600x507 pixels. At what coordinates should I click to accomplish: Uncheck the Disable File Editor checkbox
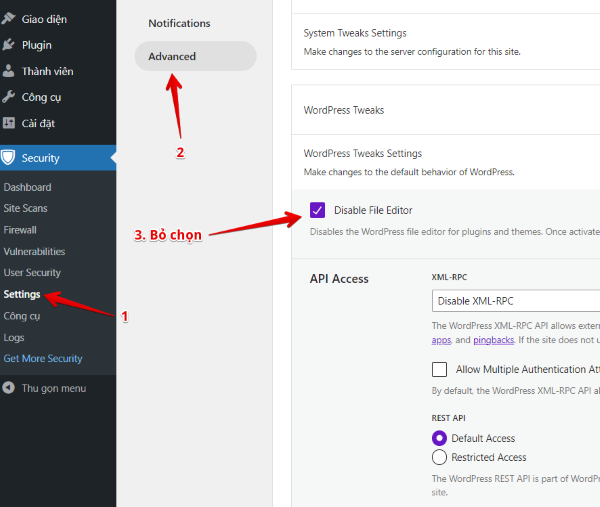pos(317,210)
